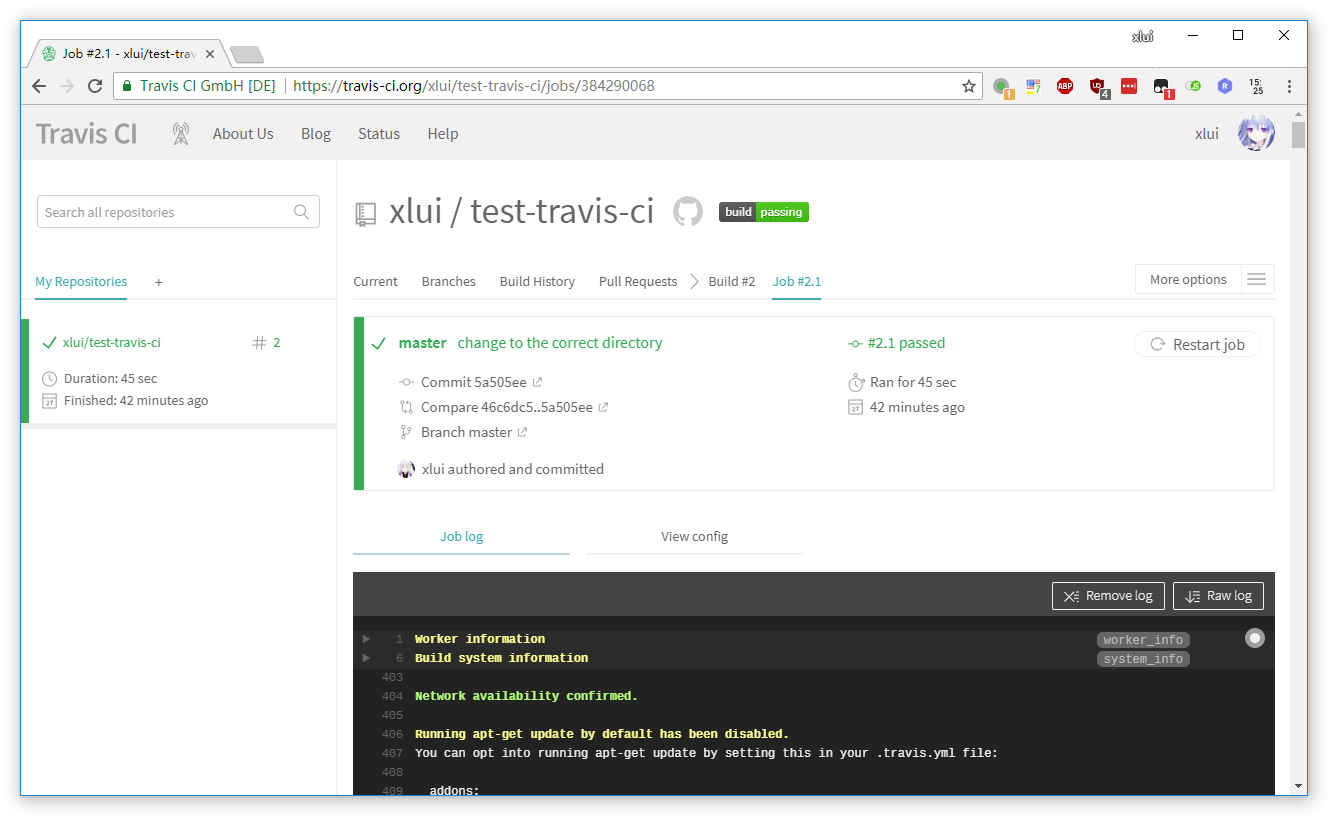Click the green toggle-style extension icon
Viewport: 1328px width, 816px height.
tap(1193, 86)
